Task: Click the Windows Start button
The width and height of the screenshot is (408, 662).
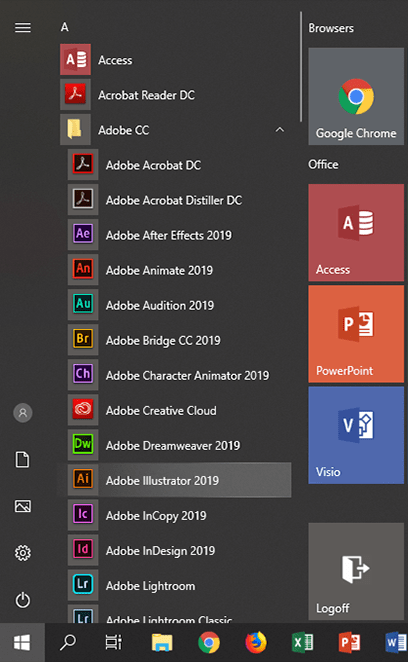Action: (x=22, y=643)
